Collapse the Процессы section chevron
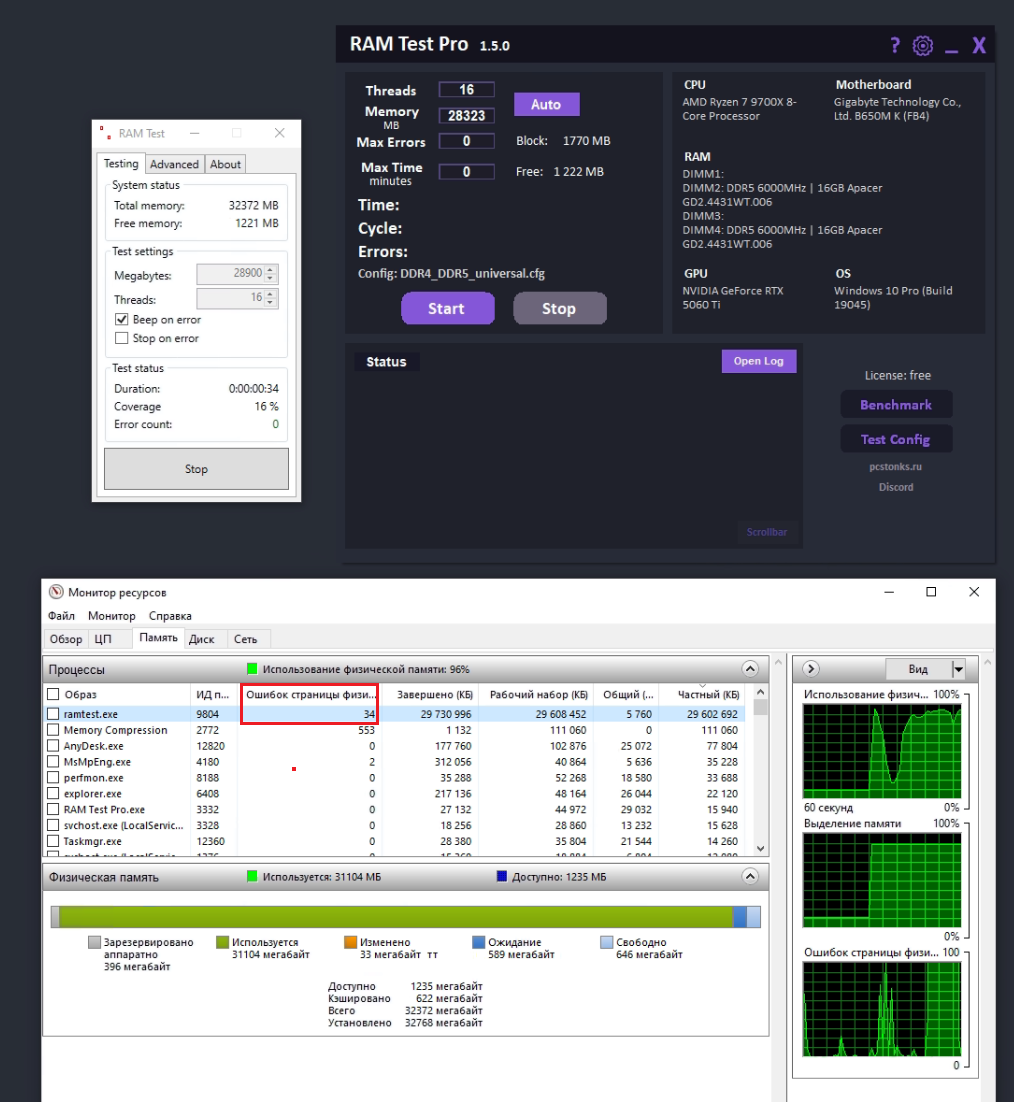Viewport: 1014px width, 1102px height. pos(750,668)
